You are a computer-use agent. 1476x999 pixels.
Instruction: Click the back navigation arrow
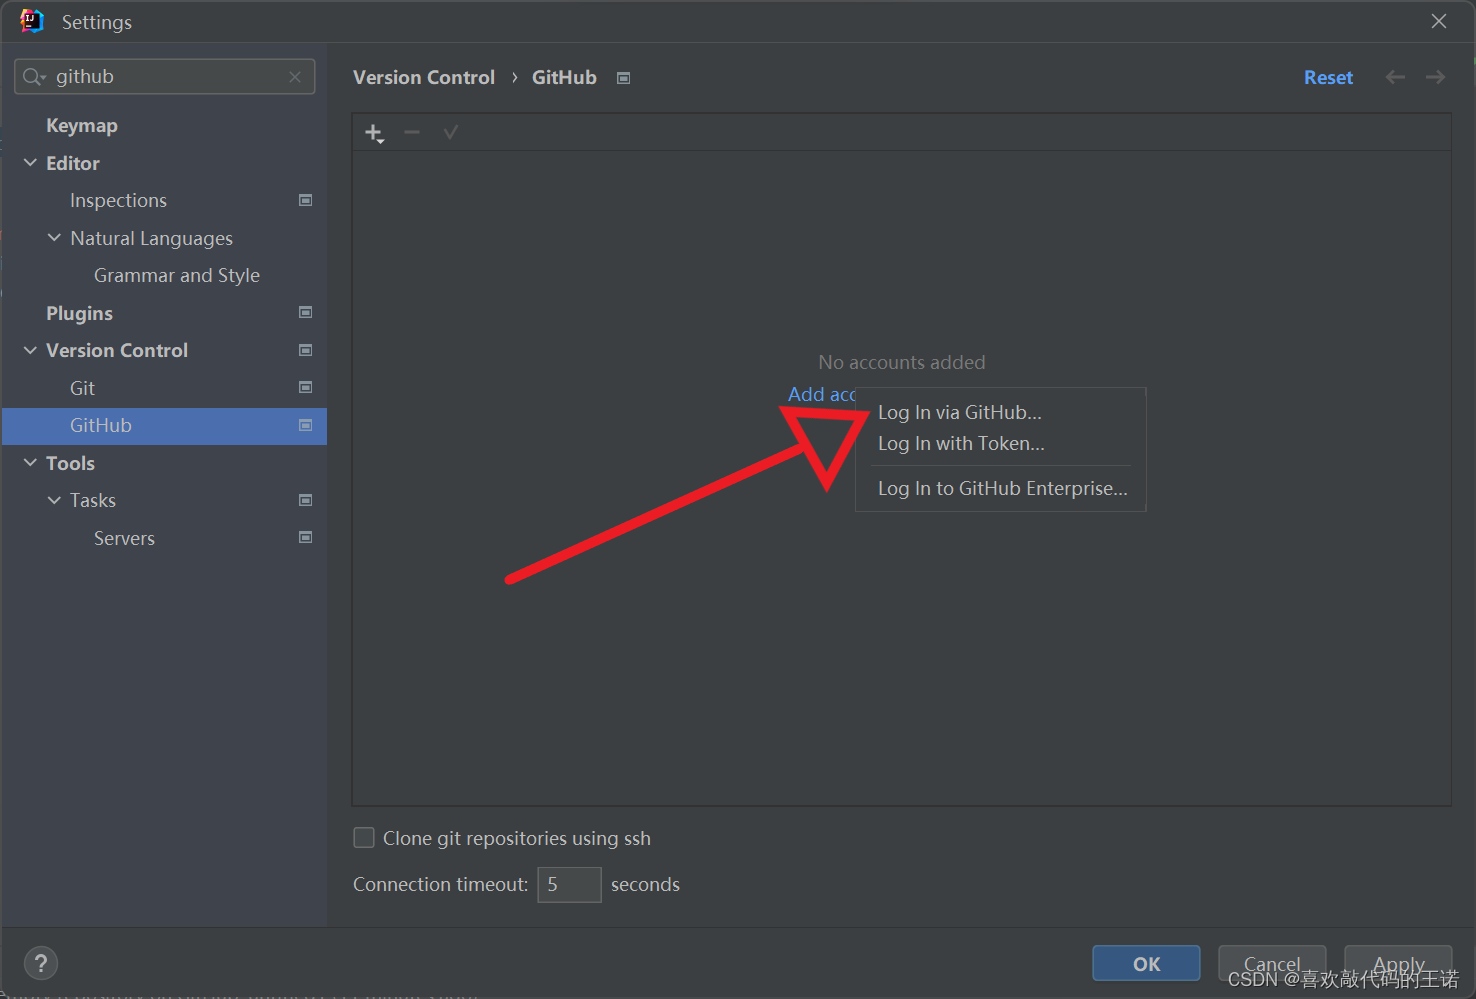pos(1395,77)
